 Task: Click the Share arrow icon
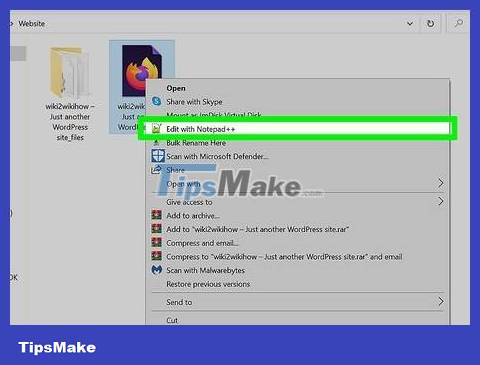[x=156, y=170]
